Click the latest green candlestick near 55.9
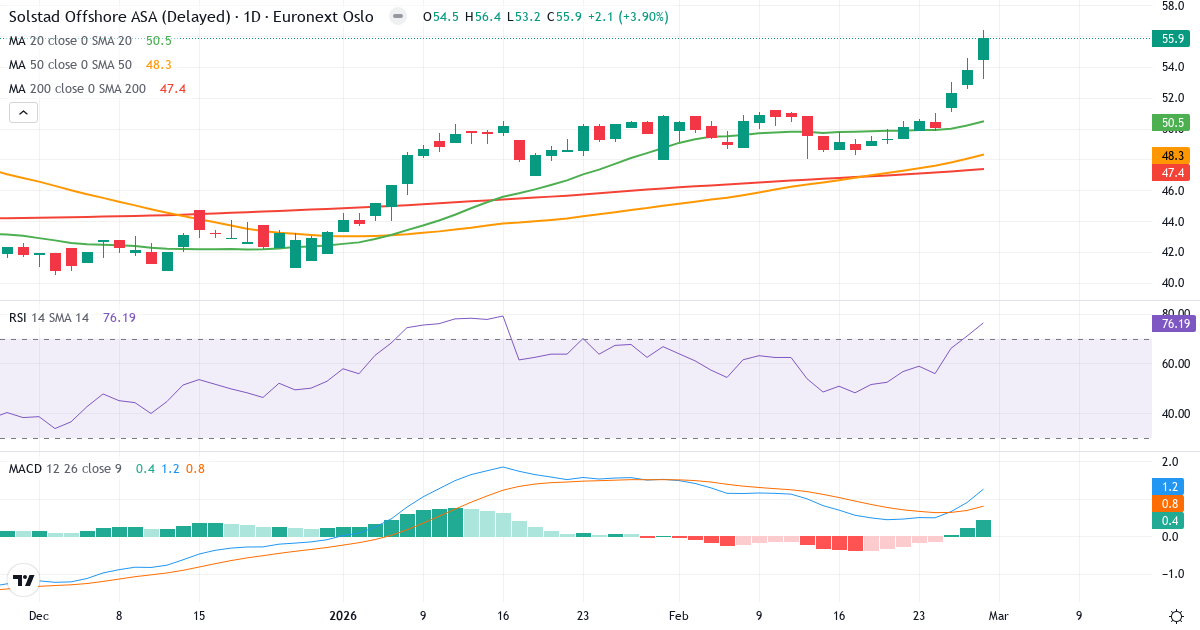 coord(984,49)
